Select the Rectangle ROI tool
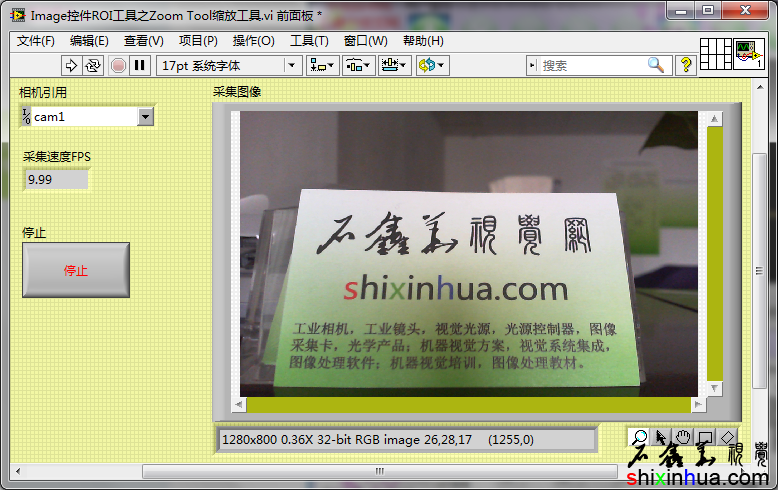This screenshot has width=778, height=490. 705,437
